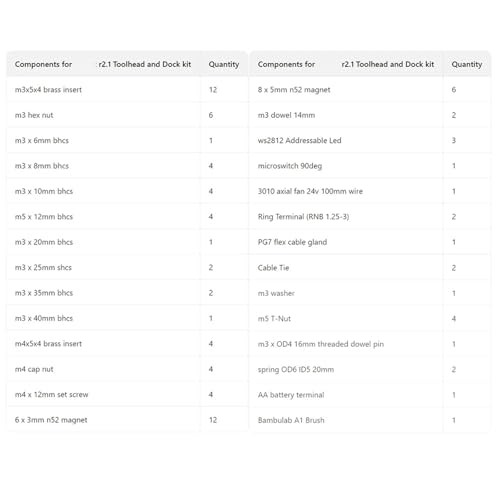Image resolution: width=500 pixels, height=500 pixels.
Task: Select the m4 cap nut row
Action: [127, 369]
